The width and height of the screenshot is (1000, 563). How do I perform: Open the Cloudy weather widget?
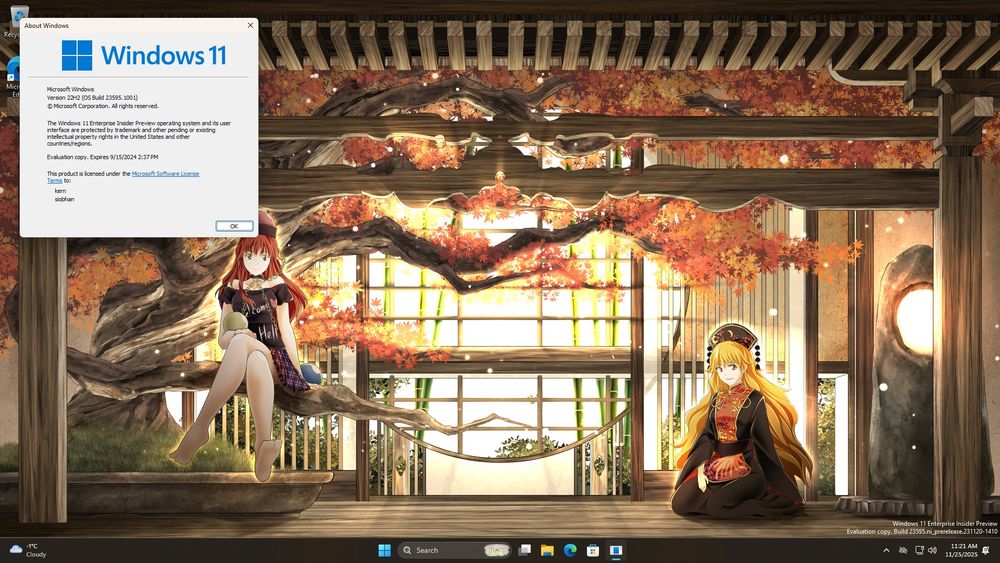tap(28, 550)
